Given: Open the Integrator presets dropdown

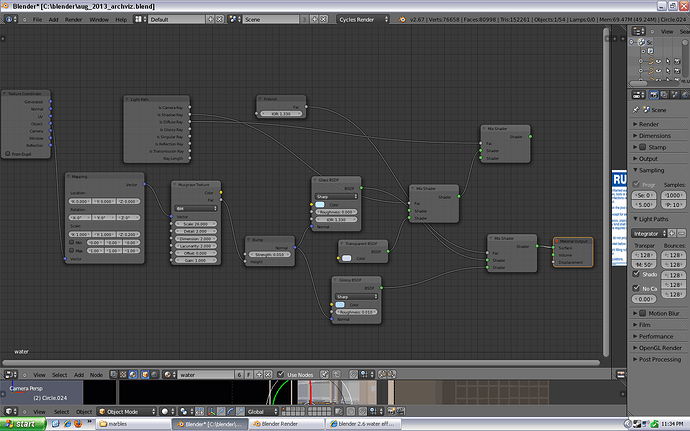Looking at the screenshot, I should pyautogui.click(x=650, y=233).
